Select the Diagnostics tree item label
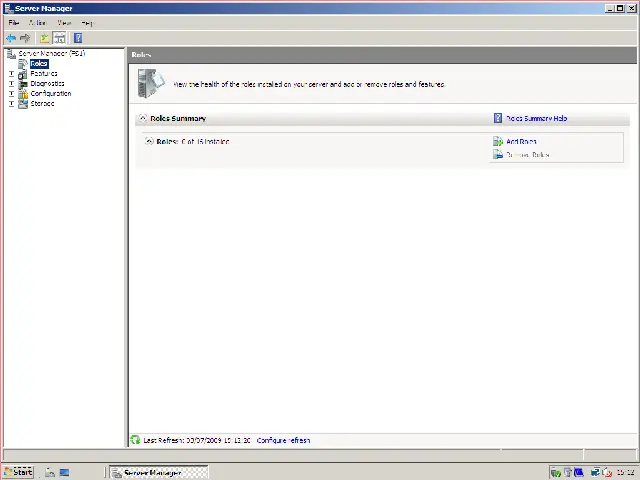Image resolution: width=640 pixels, height=480 pixels. tap(47, 84)
